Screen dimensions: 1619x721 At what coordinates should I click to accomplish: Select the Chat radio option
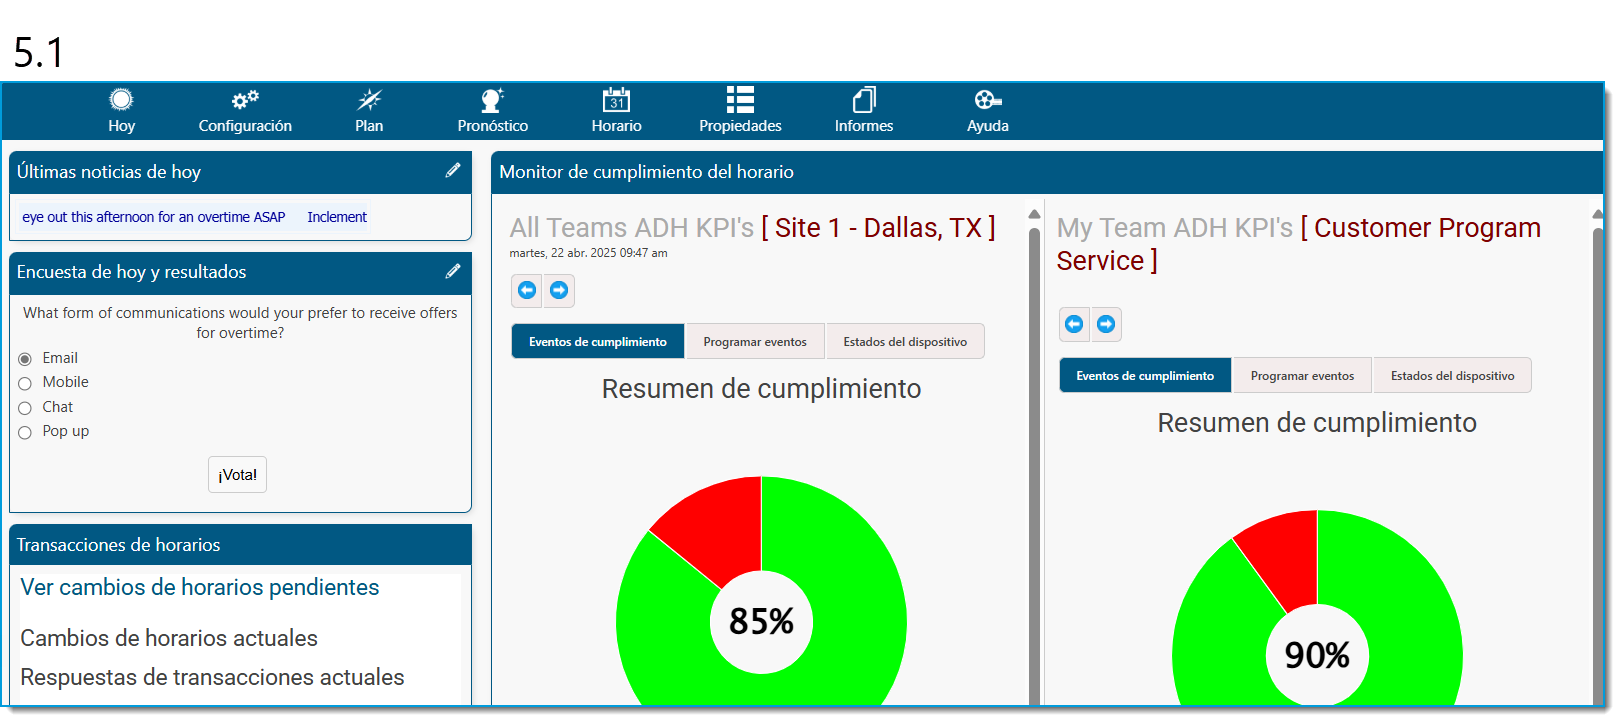click(25, 408)
